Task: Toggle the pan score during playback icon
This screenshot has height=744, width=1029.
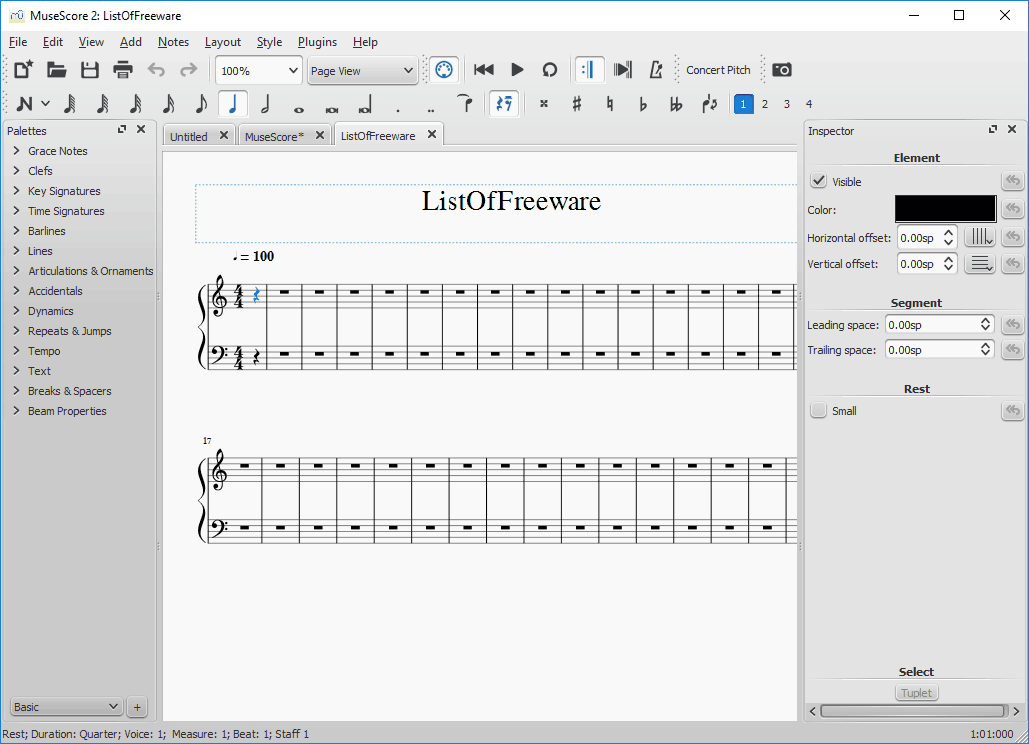Action: coord(622,70)
